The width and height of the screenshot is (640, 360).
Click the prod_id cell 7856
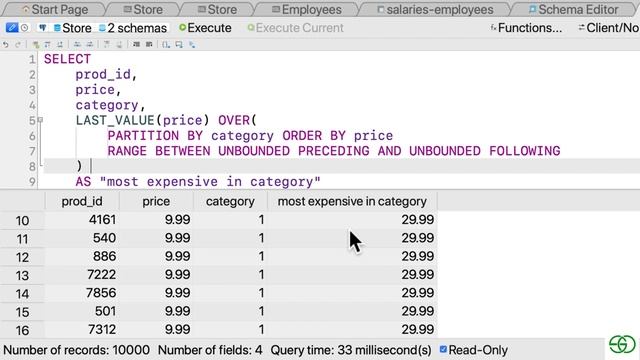pyautogui.click(x=82, y=293)
